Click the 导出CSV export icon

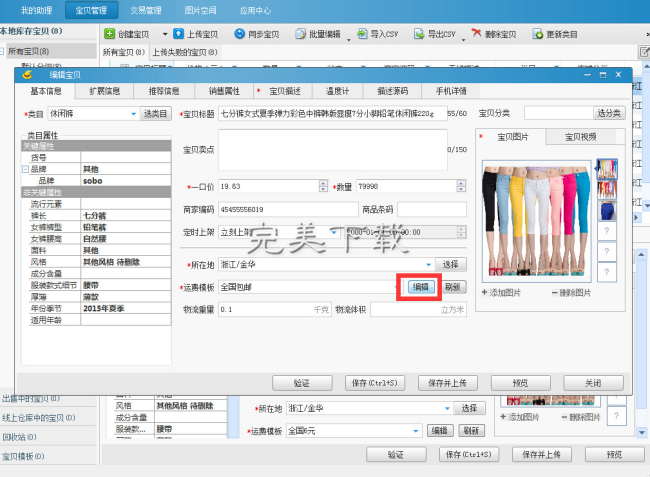pyautogui.click(x=419, y=34)
